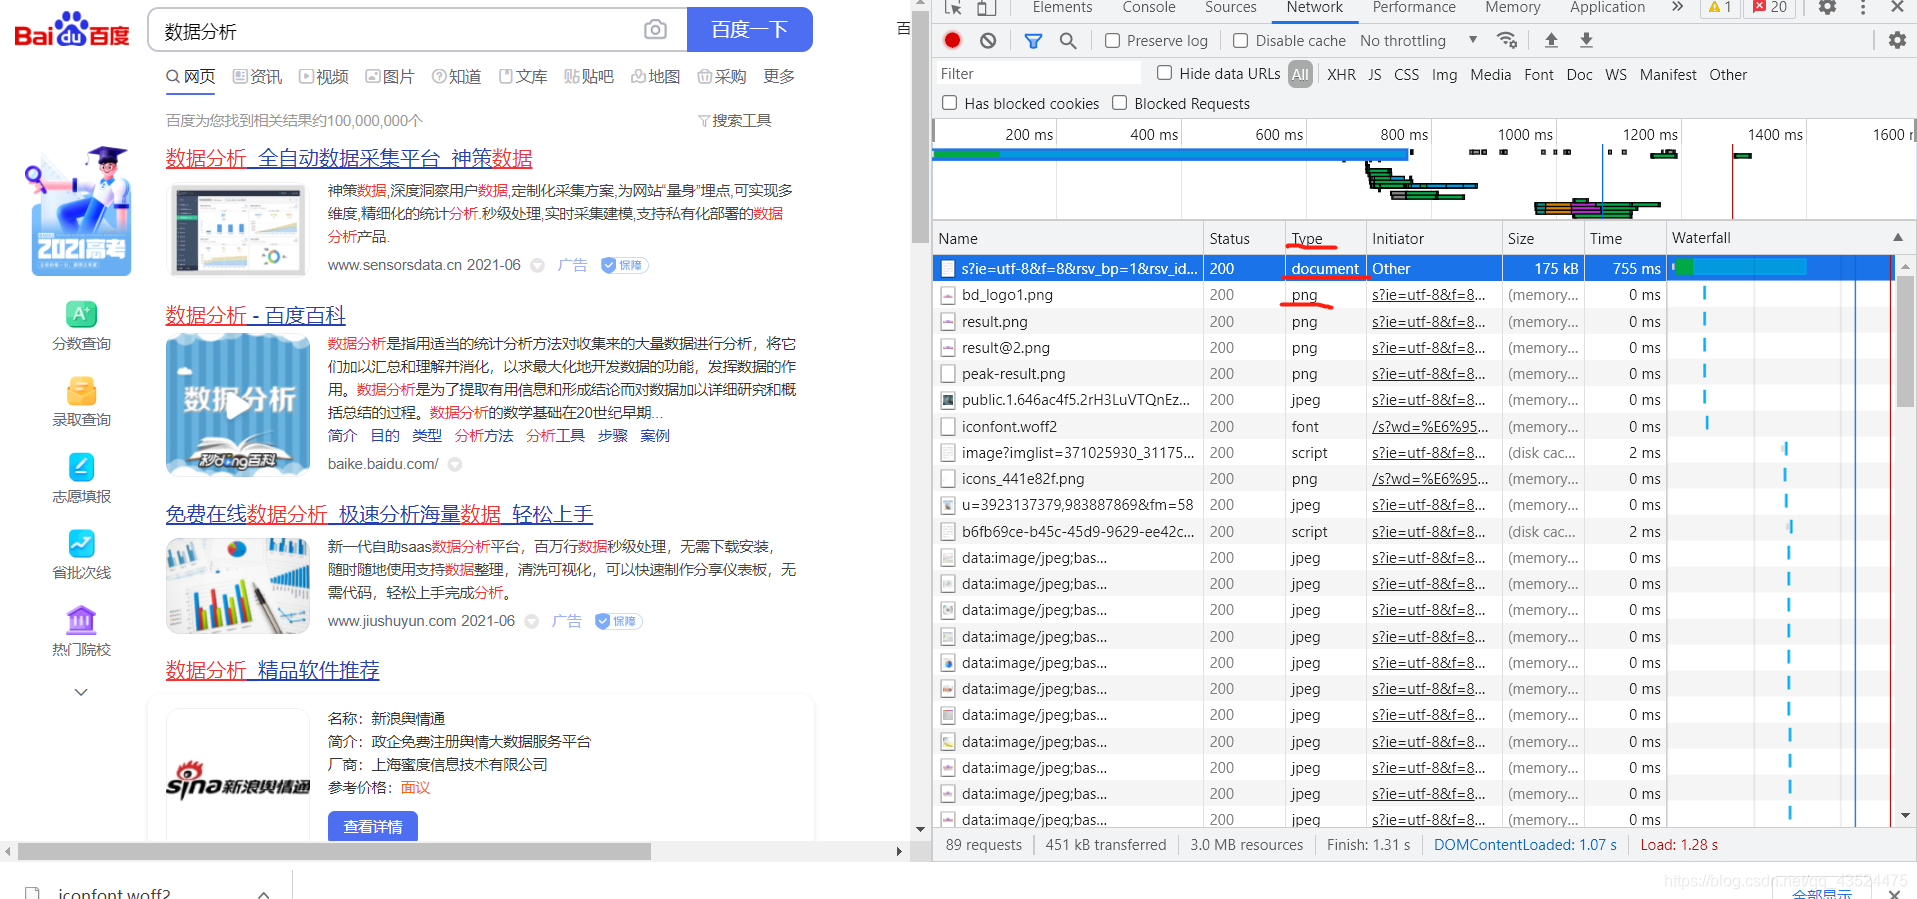Click the network list vertical scrollbar
This screenshot has width=1917, height=899.
(x=1905, y=340)
